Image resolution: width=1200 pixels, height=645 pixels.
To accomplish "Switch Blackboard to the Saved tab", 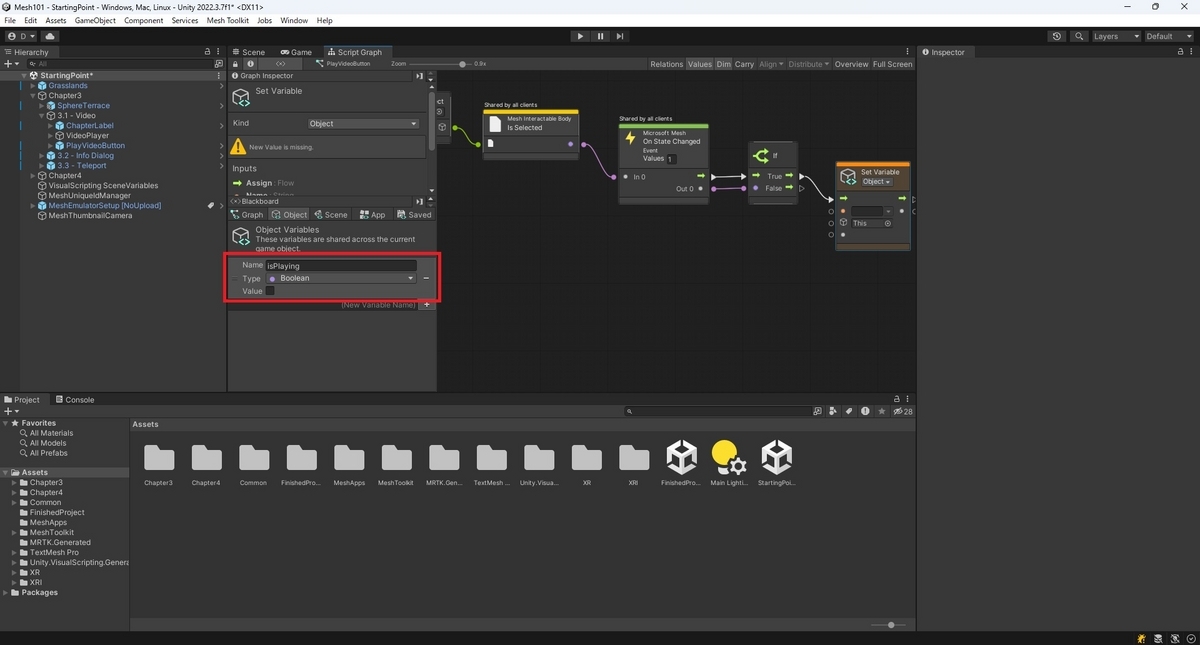I will [414, 214].
